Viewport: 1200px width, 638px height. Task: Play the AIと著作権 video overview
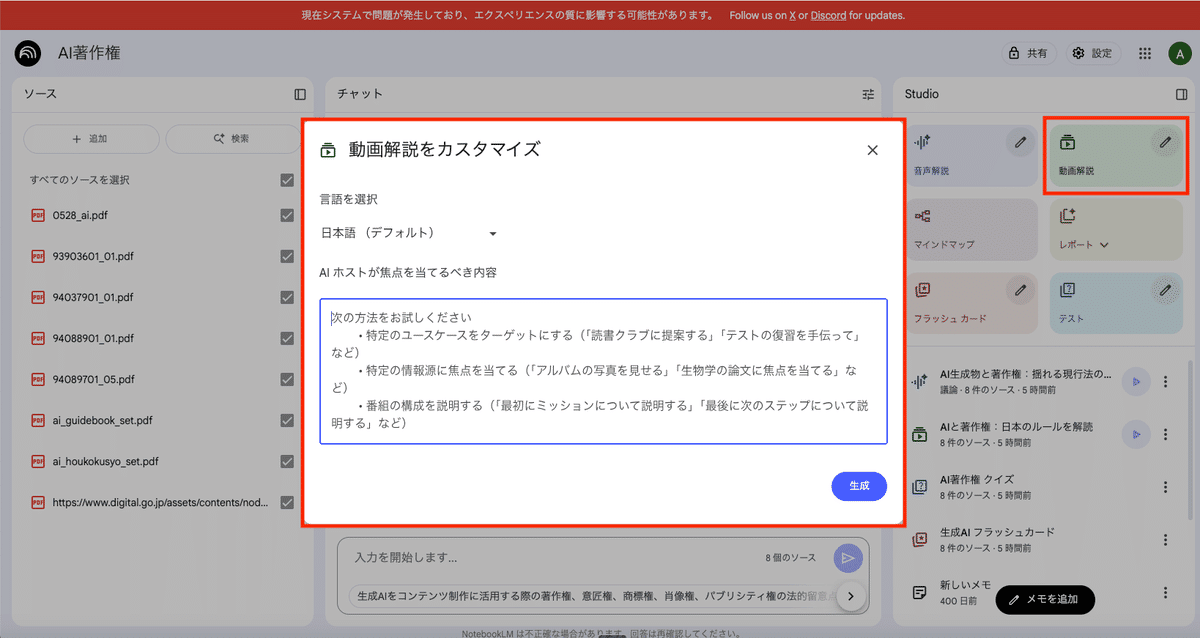tap(1134, 433)
